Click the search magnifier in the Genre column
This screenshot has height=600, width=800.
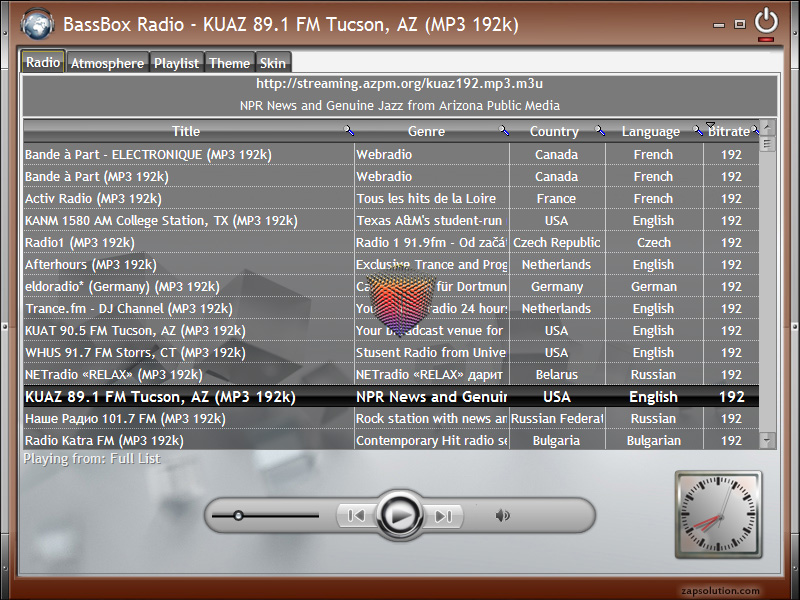[504, 131]
